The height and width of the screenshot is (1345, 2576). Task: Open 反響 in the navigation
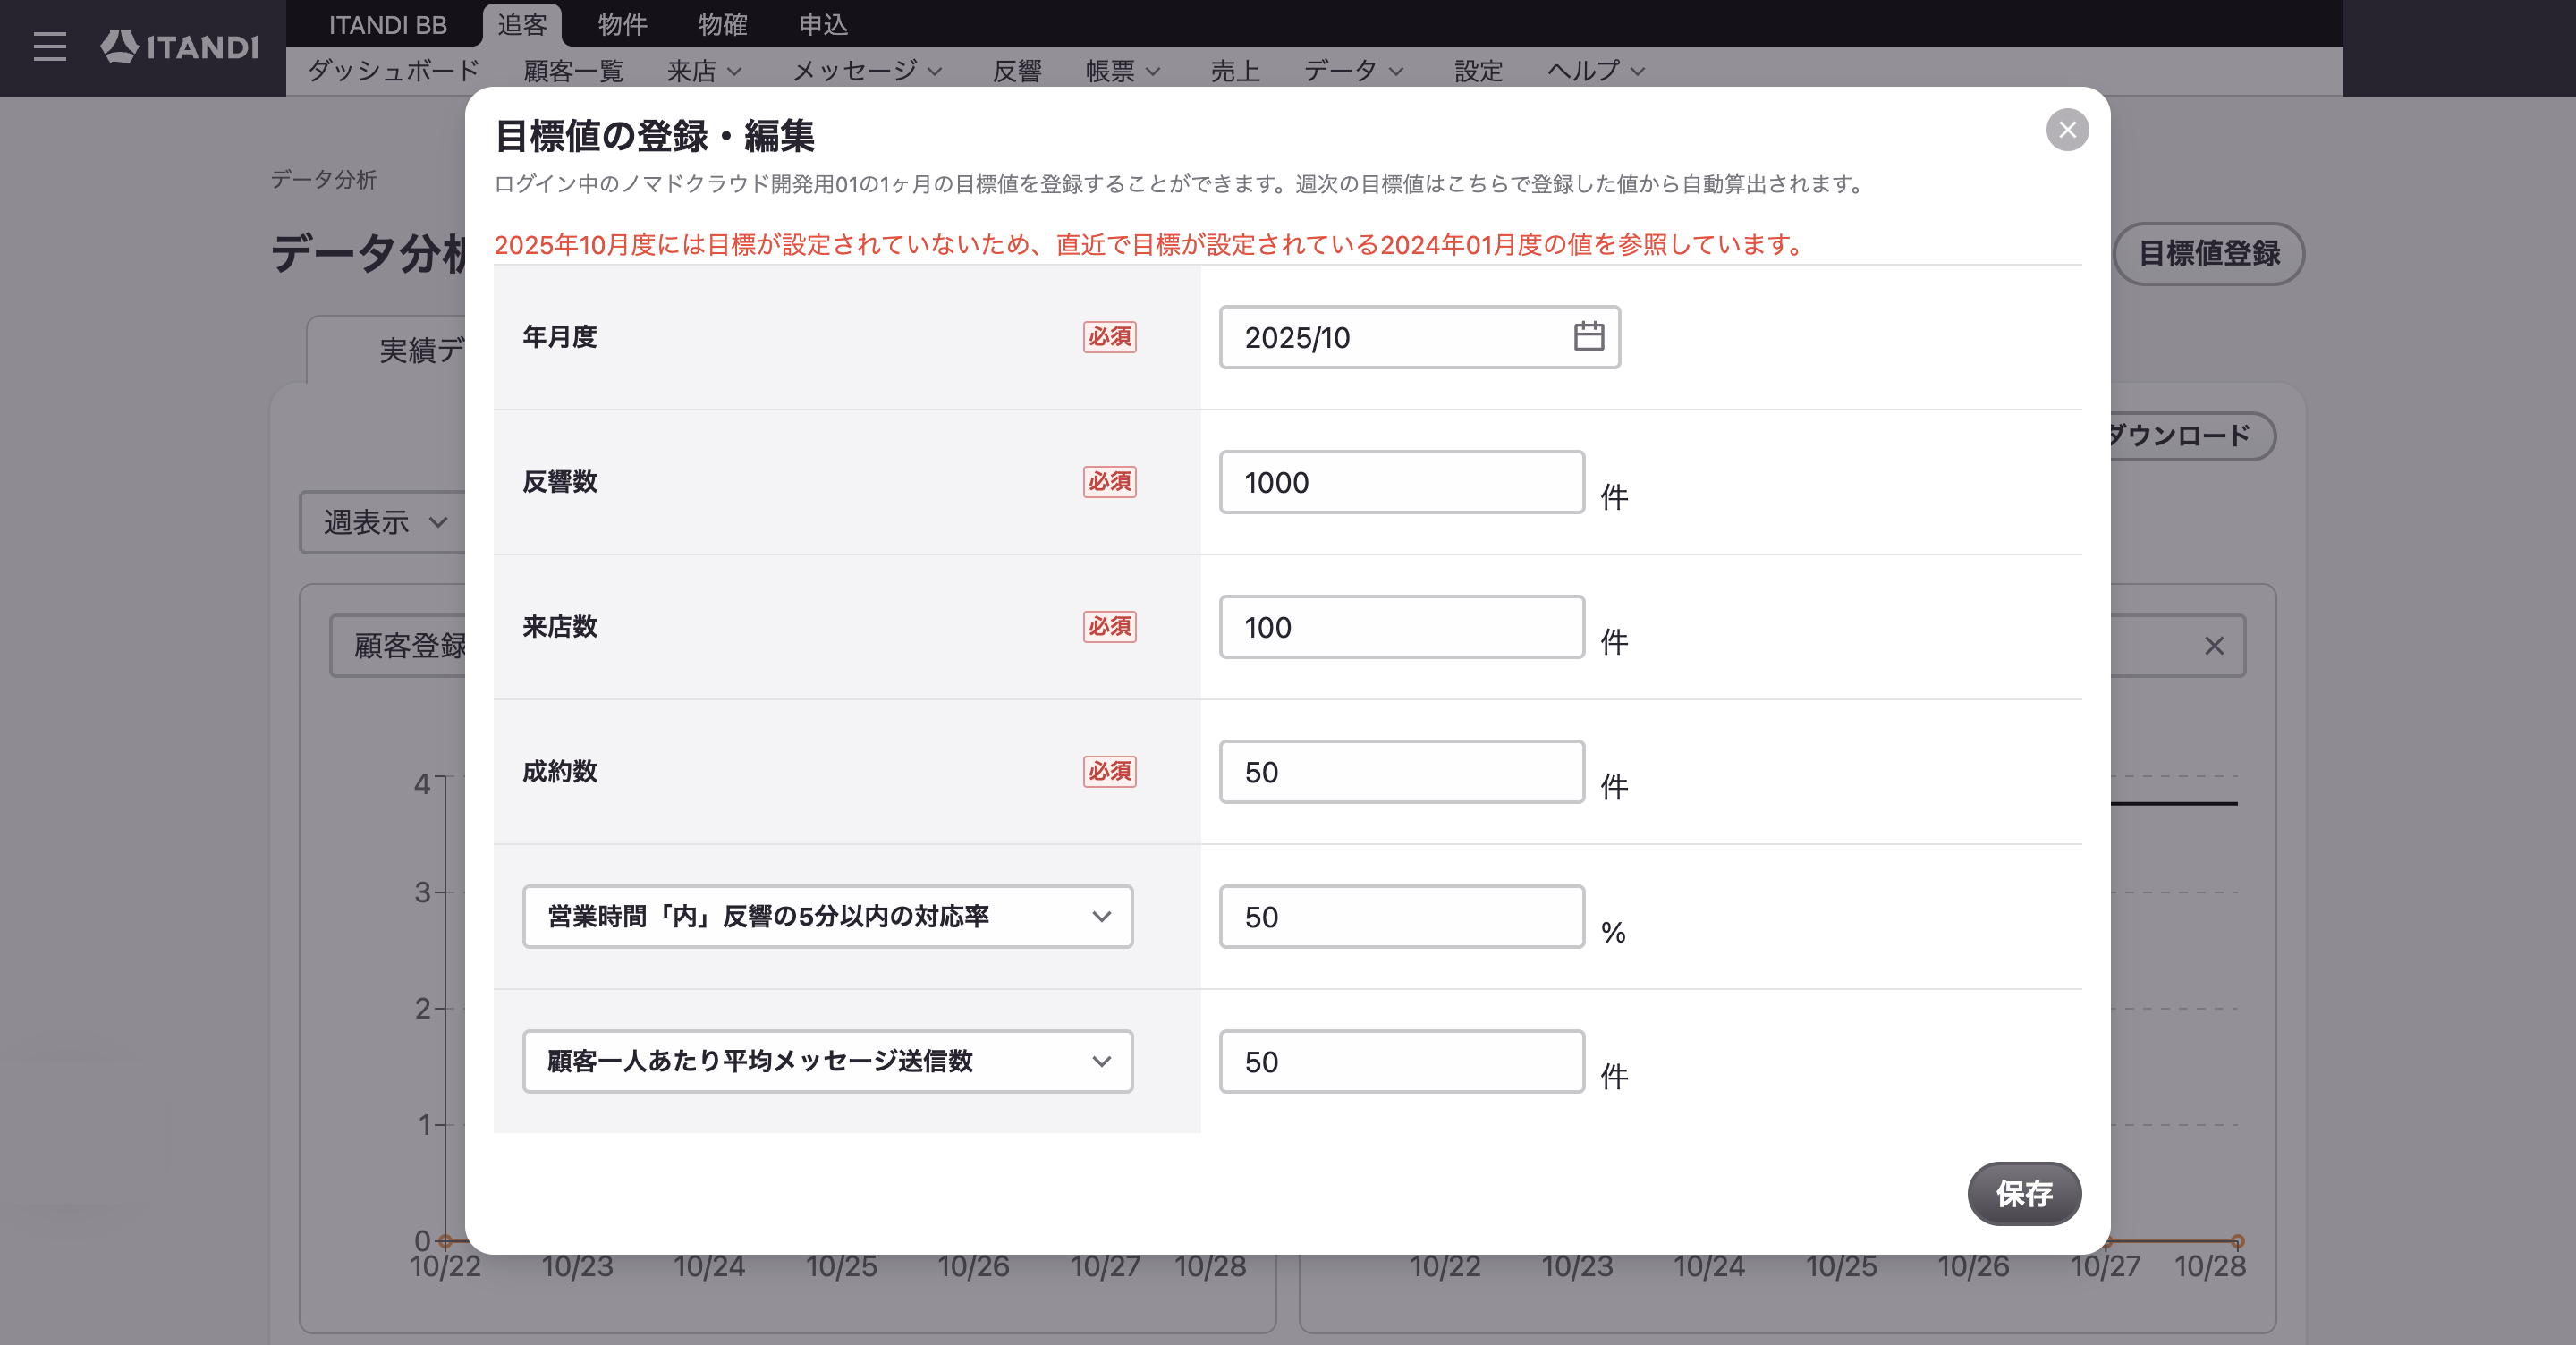[1017, 71]
